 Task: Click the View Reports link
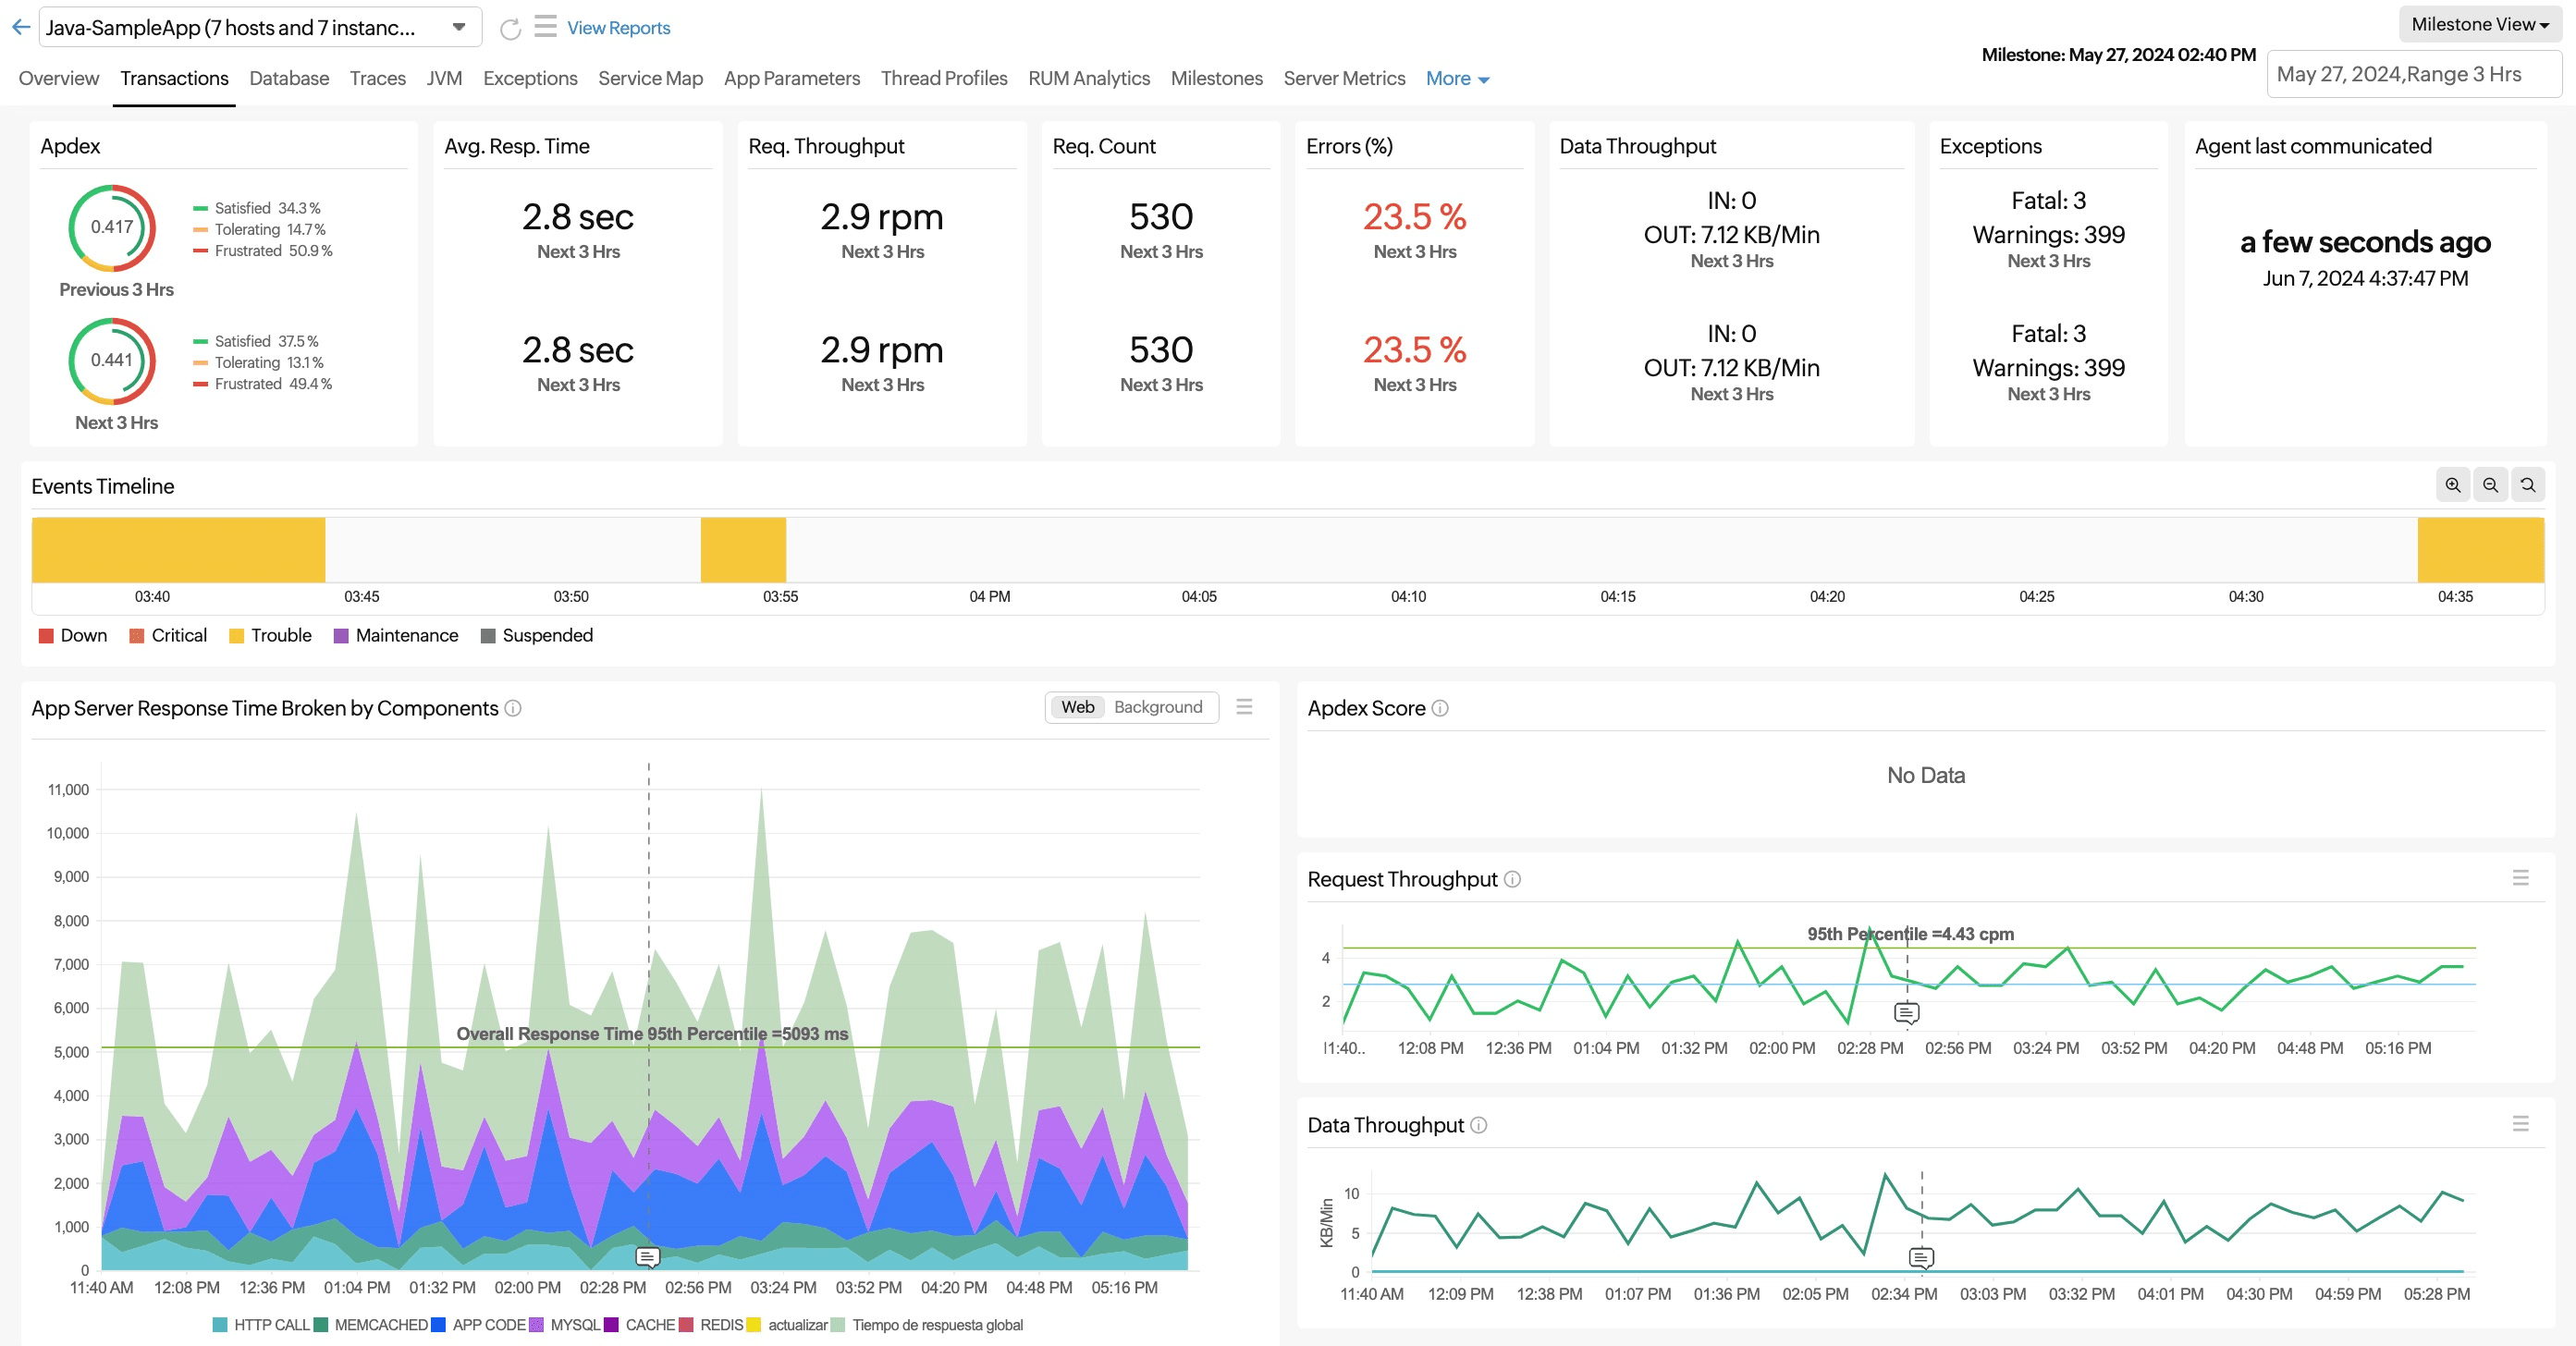618,28
